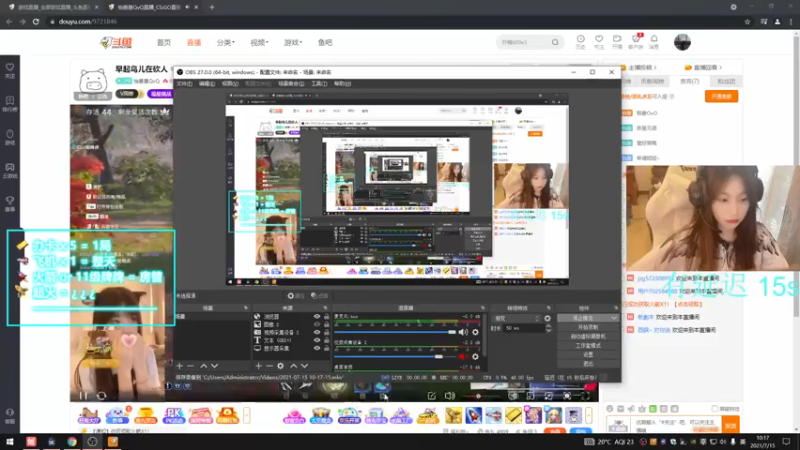Click the Douyu logo
Viewport: 800px width, 450px height.
[x=116, y=42]
